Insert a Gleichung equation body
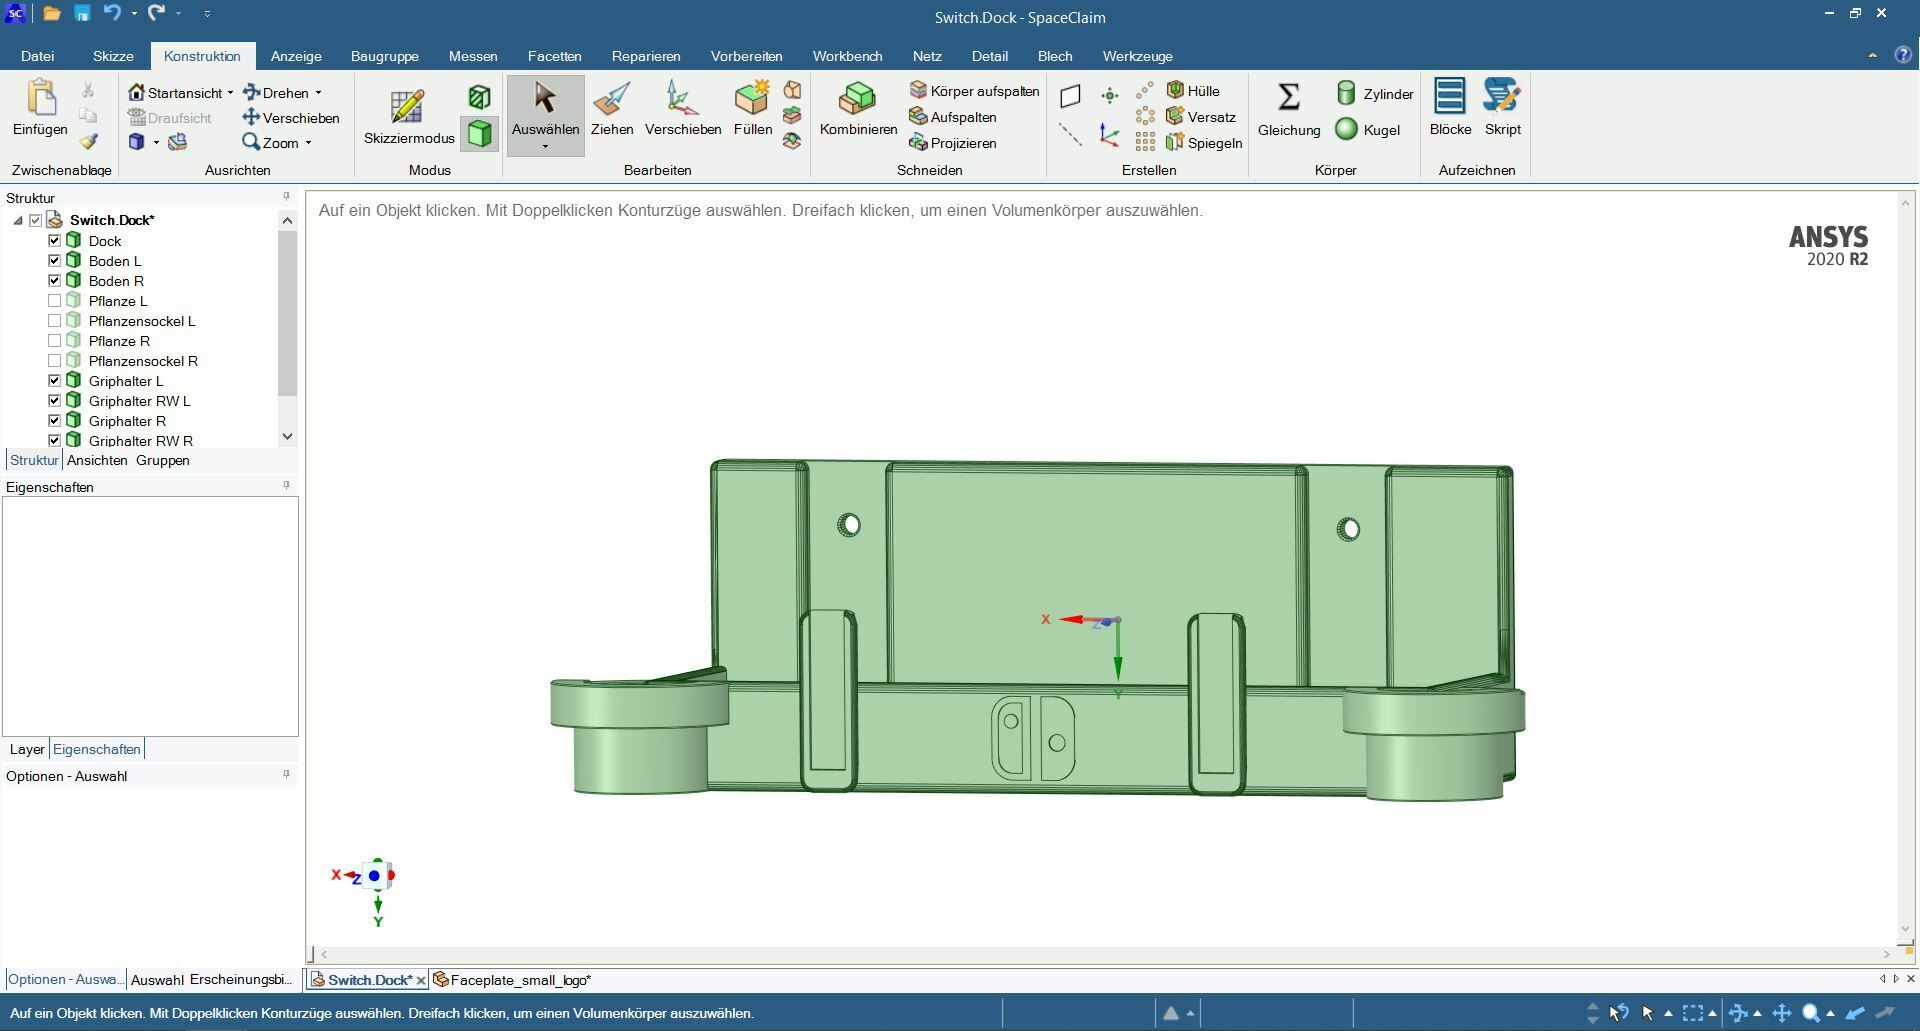1920x1031 pixels. click(1288, 109)
